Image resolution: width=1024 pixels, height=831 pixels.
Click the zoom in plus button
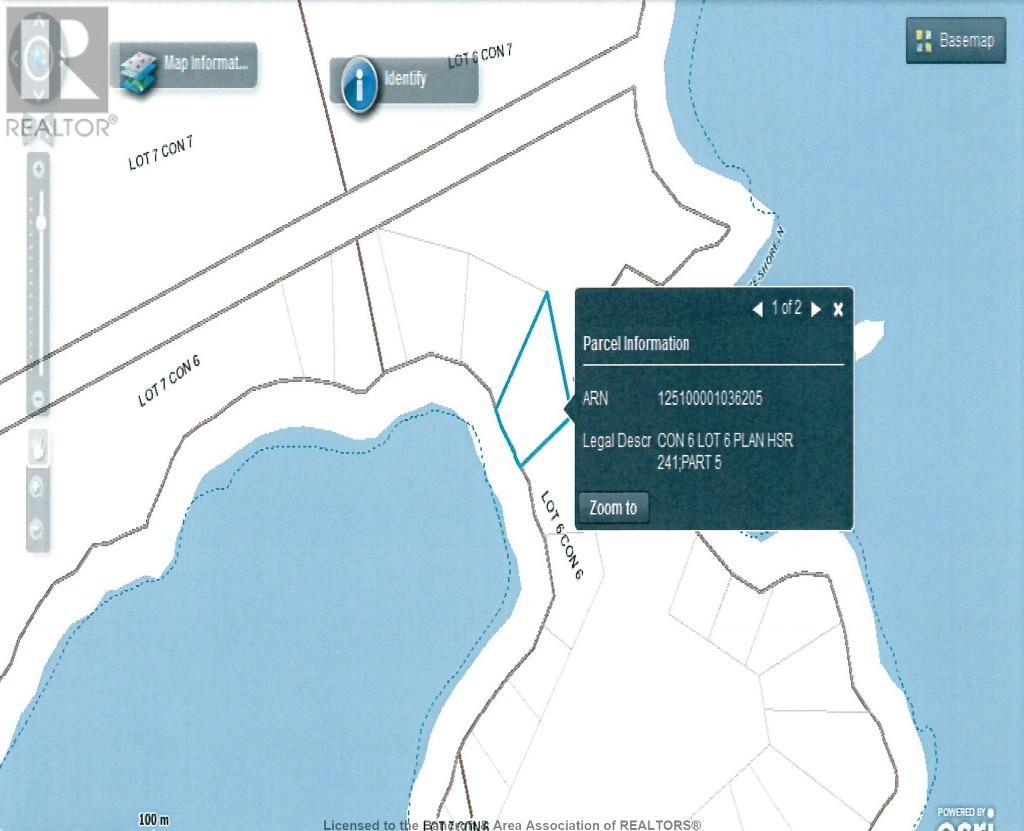pyautogui.click(x=39, y=167)
